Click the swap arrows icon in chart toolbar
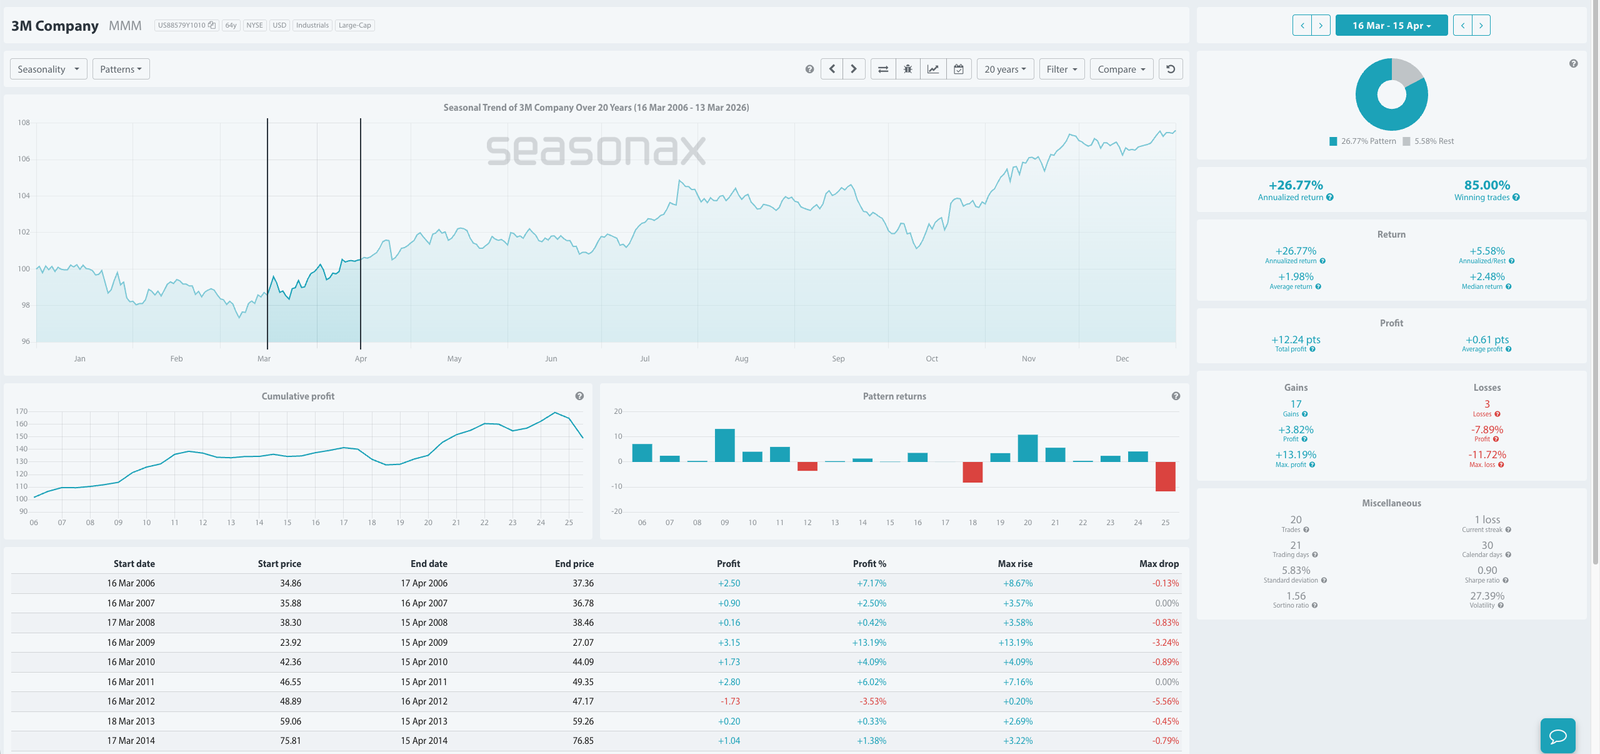 tap(883, 69)
